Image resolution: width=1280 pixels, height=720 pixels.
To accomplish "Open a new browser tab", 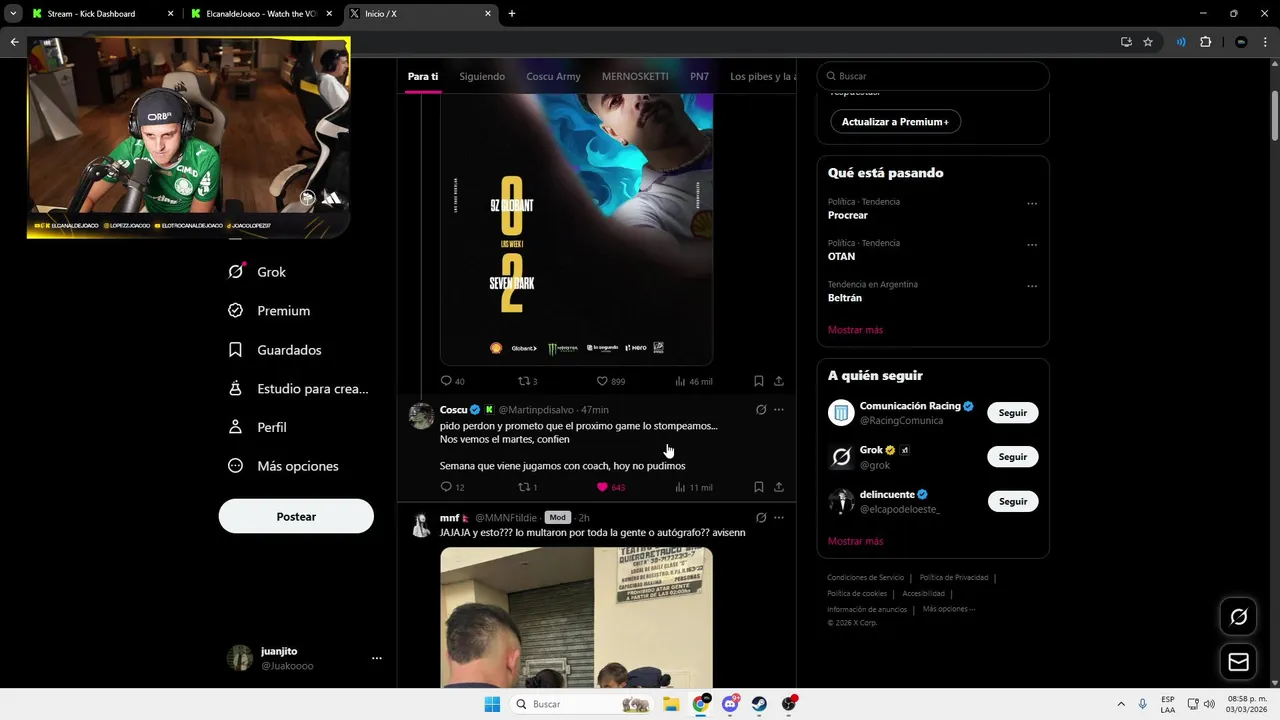I will (512, 14).
